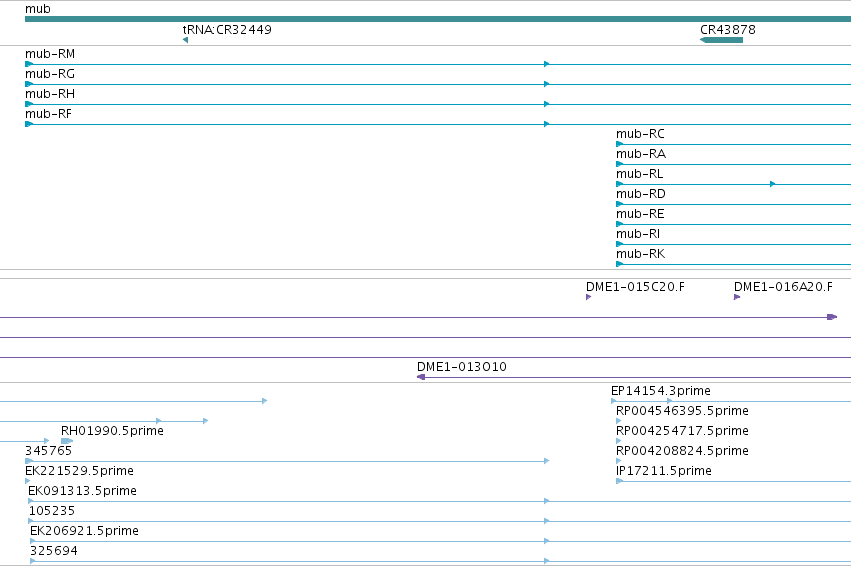Select EK206921.5prime label
This screenshot has height=566, width=851.
84,532
